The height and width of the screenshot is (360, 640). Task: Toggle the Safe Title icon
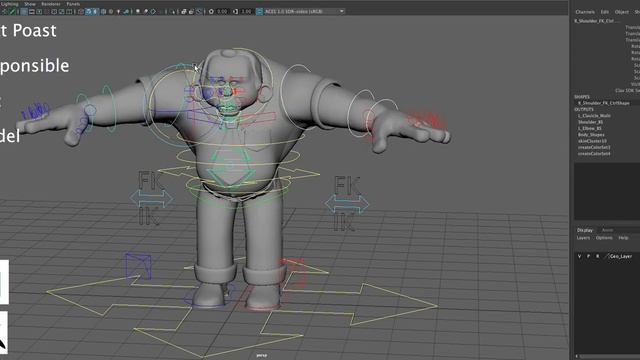69,11
